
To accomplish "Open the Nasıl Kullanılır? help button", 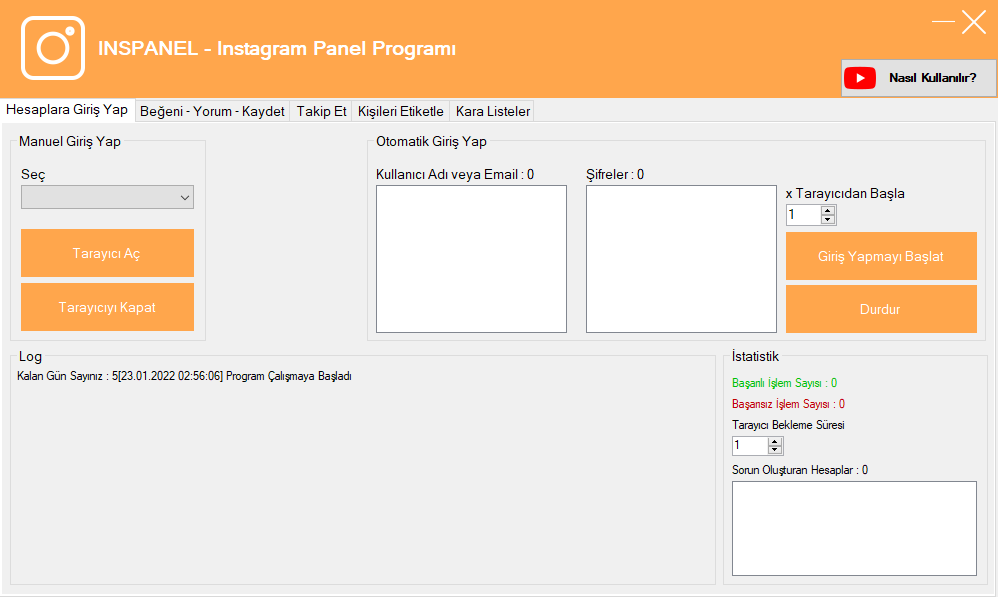I will click(918, 78).
